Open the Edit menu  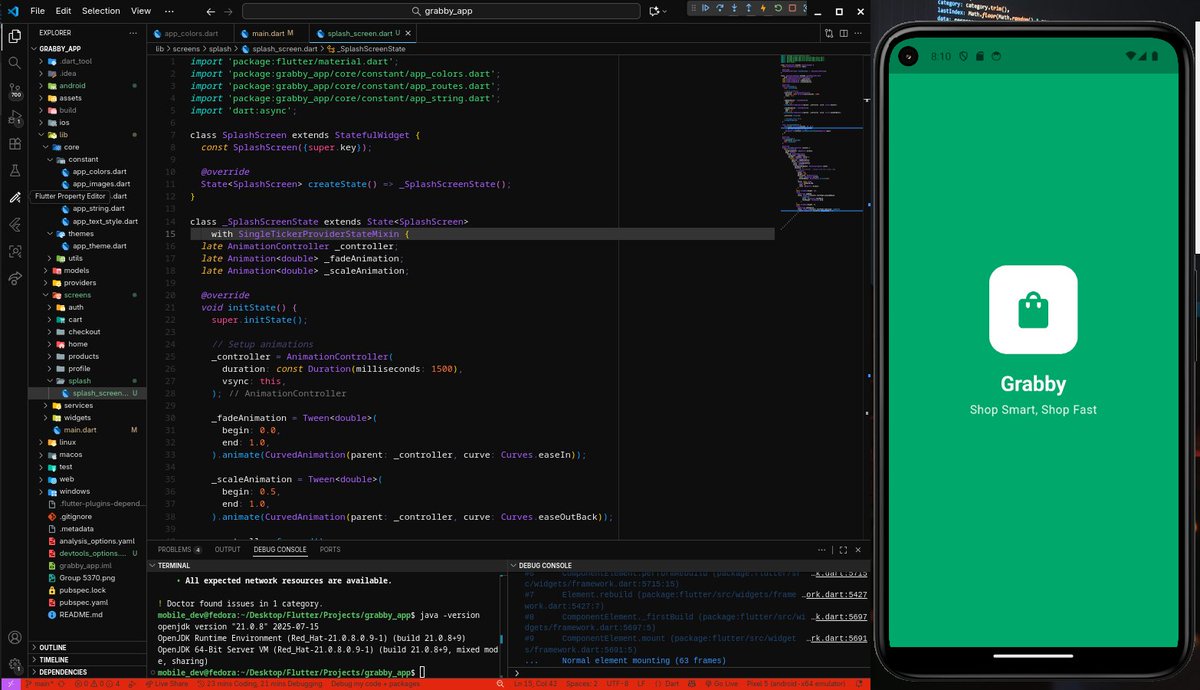(x=63, y=11)
